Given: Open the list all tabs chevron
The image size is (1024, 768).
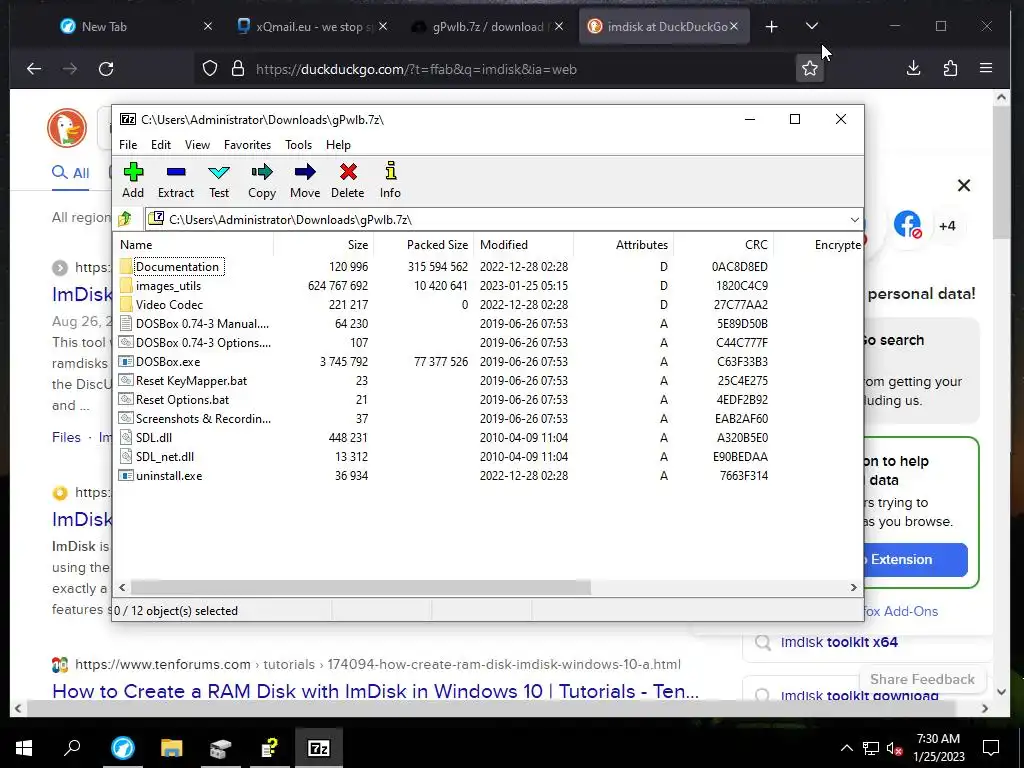Looking at the screenshot, I should [x=812, y=26].
